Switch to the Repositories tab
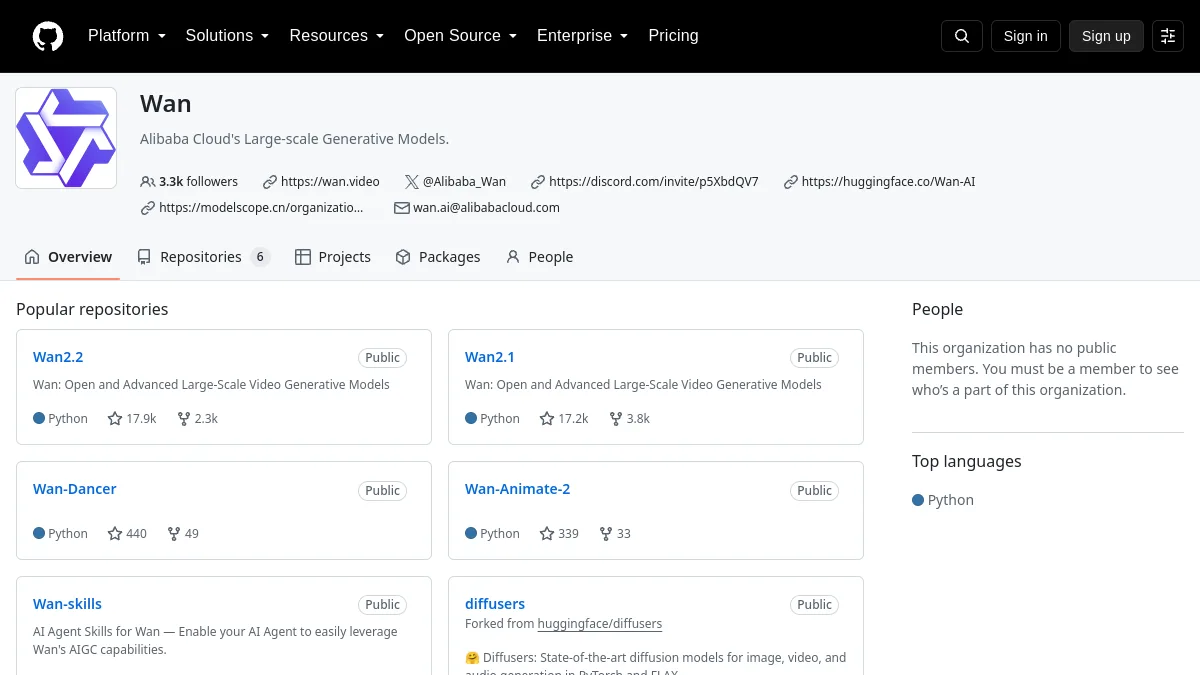Viewport: 1200px width, 675px height. (x=203, y=257)
